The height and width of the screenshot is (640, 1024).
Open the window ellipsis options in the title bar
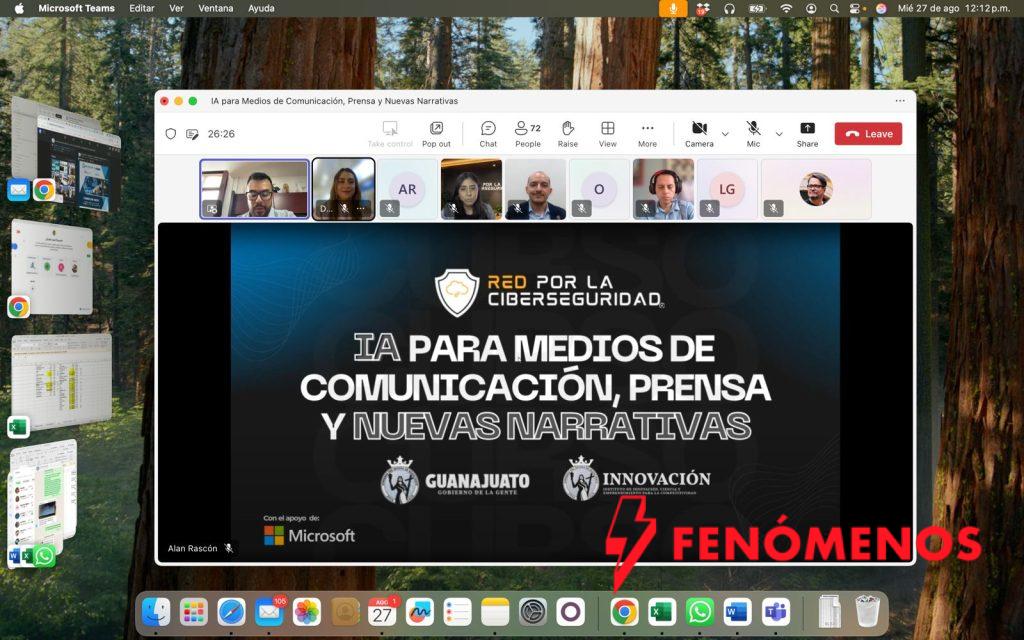coord(900,101)
